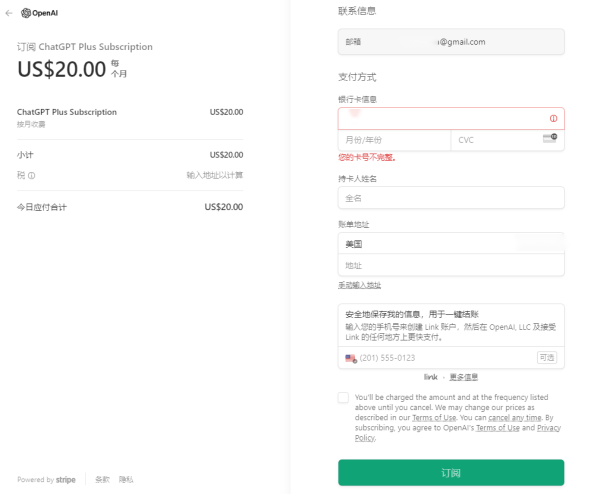This screenshot has height=494, width=600.
Task: Click the 隐私 footer link
Action: 126,479
